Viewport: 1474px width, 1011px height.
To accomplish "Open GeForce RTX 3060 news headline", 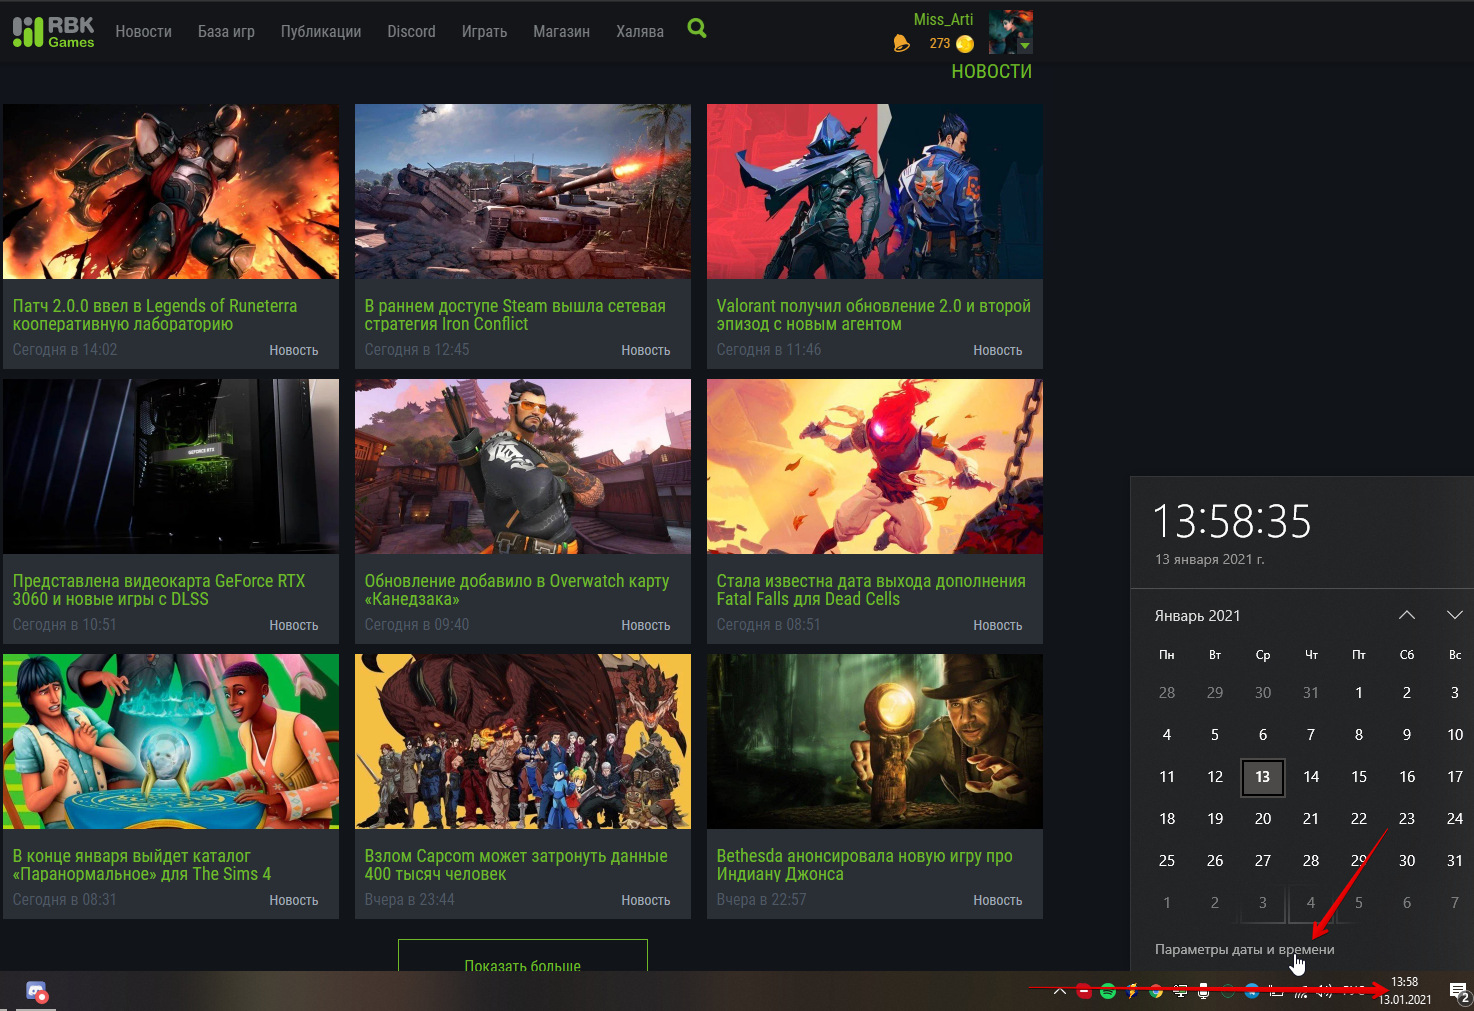I will coord(159,590).
